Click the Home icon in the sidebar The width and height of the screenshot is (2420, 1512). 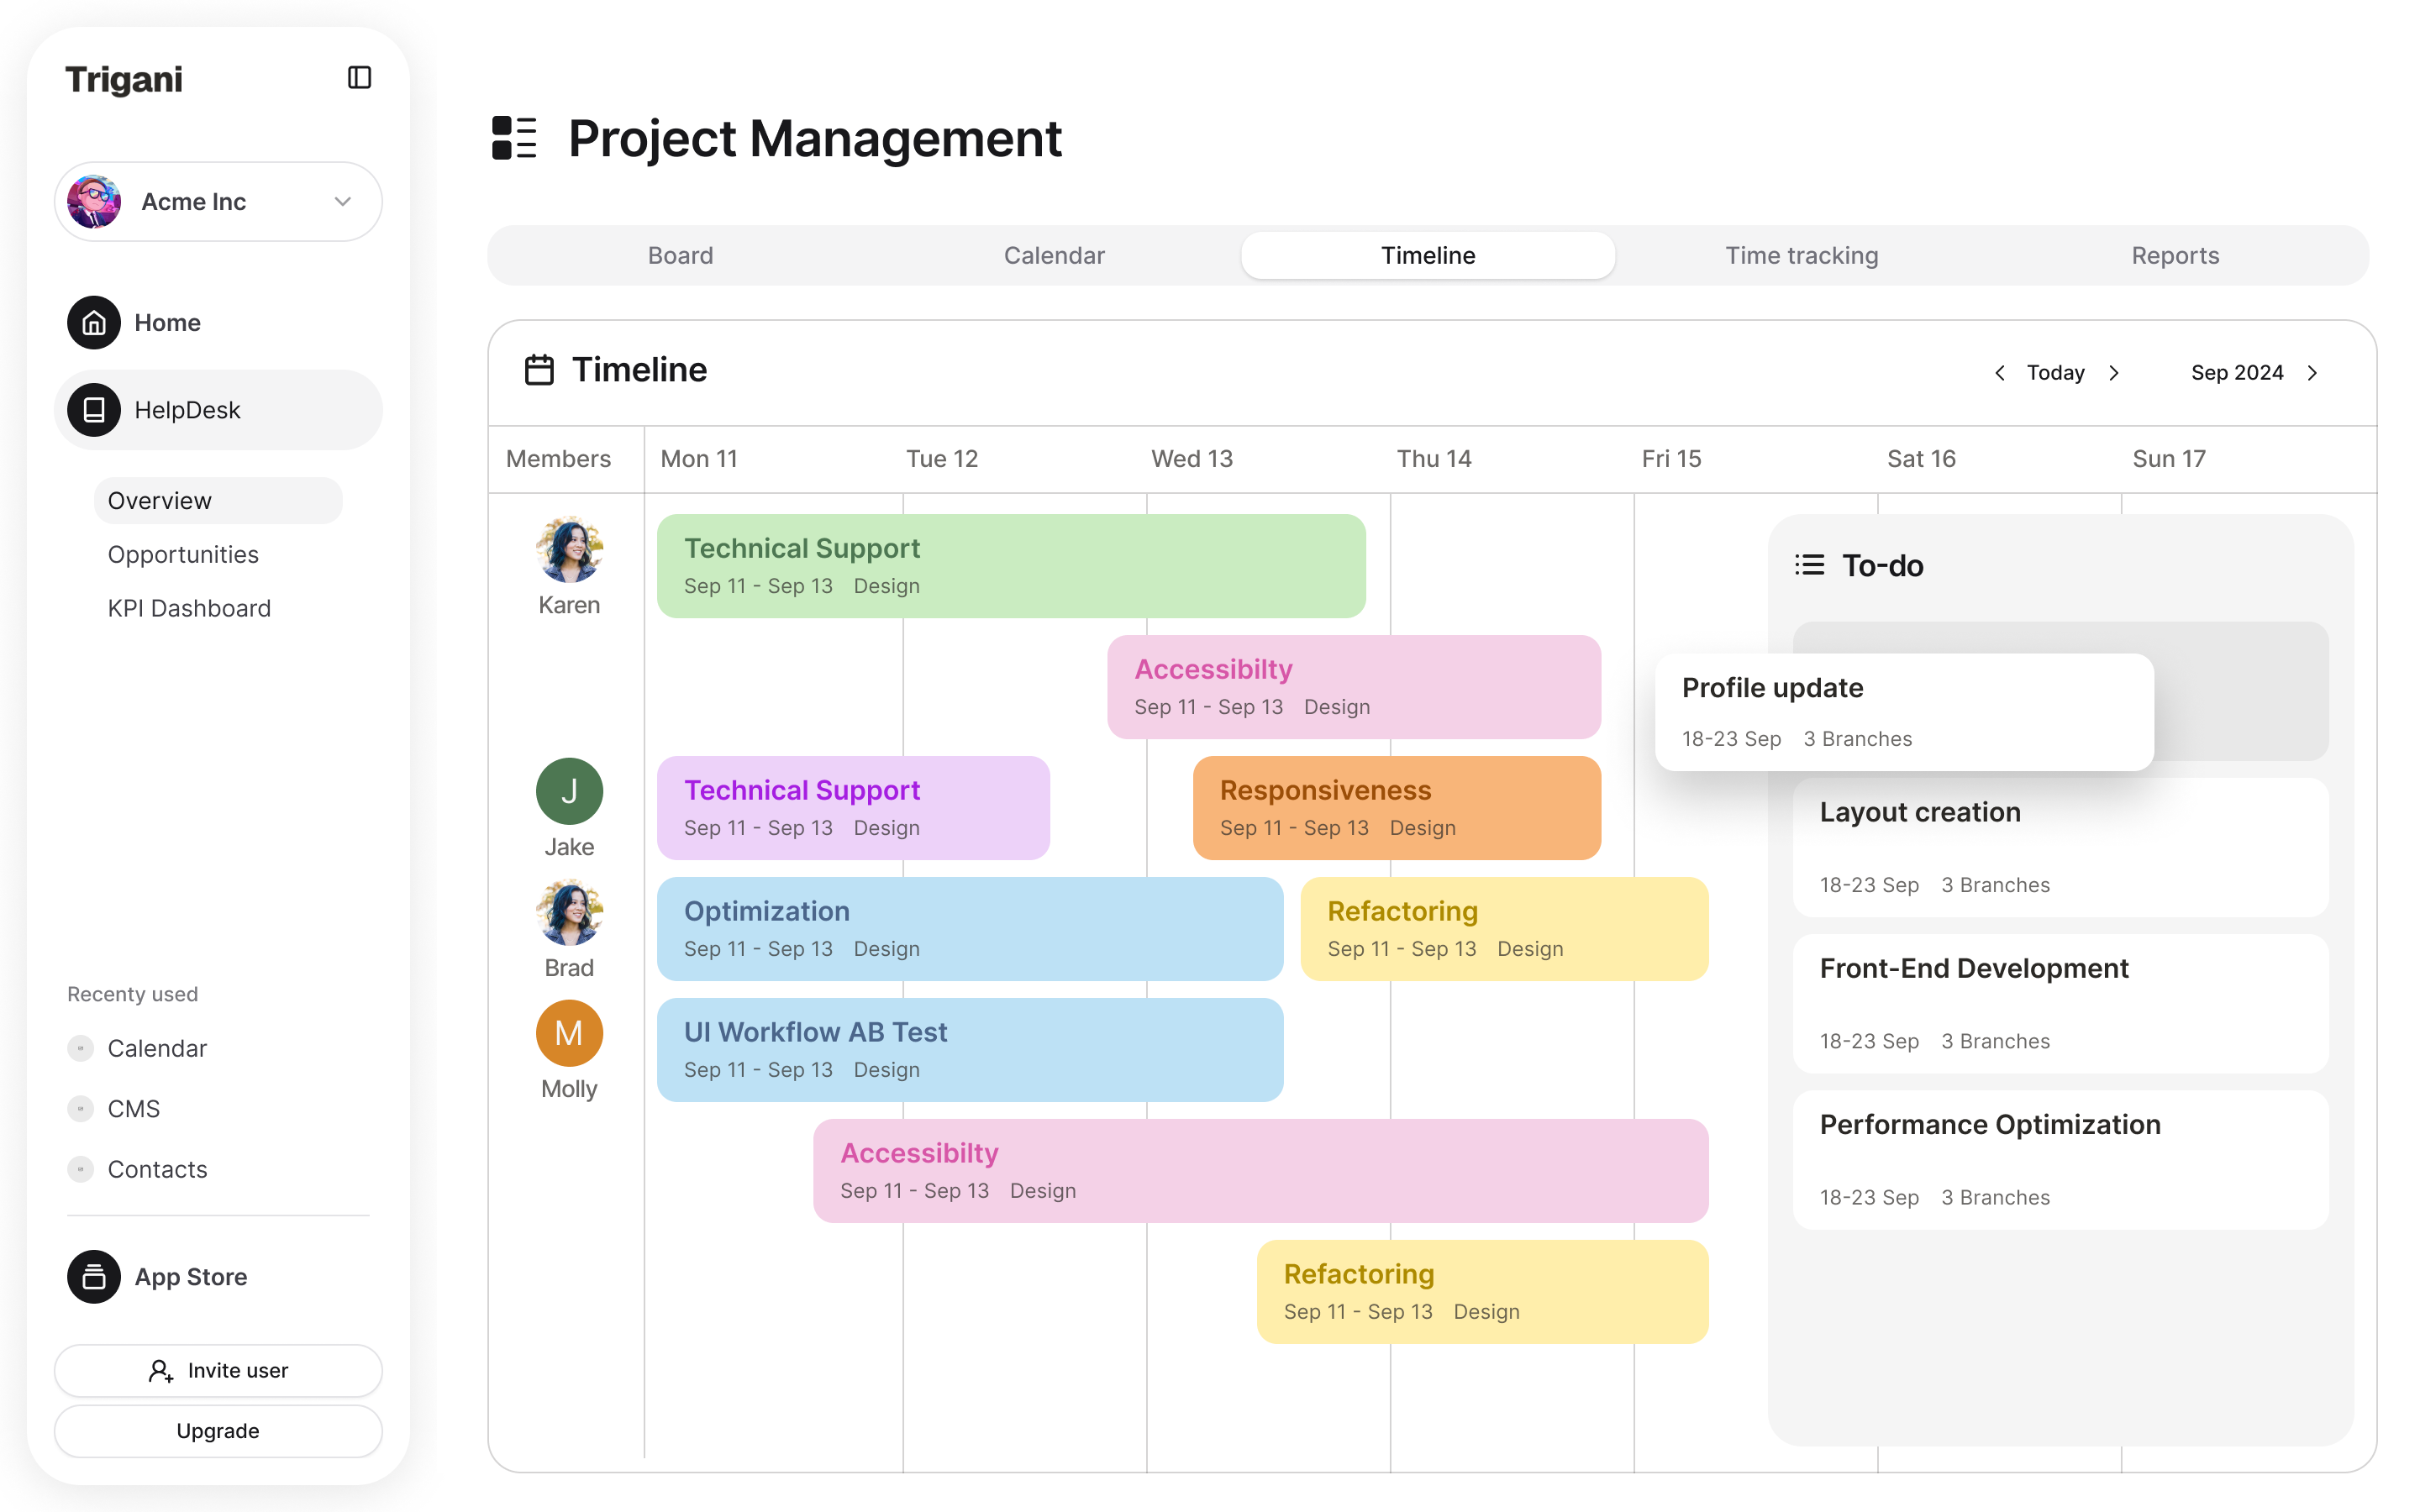93,322
